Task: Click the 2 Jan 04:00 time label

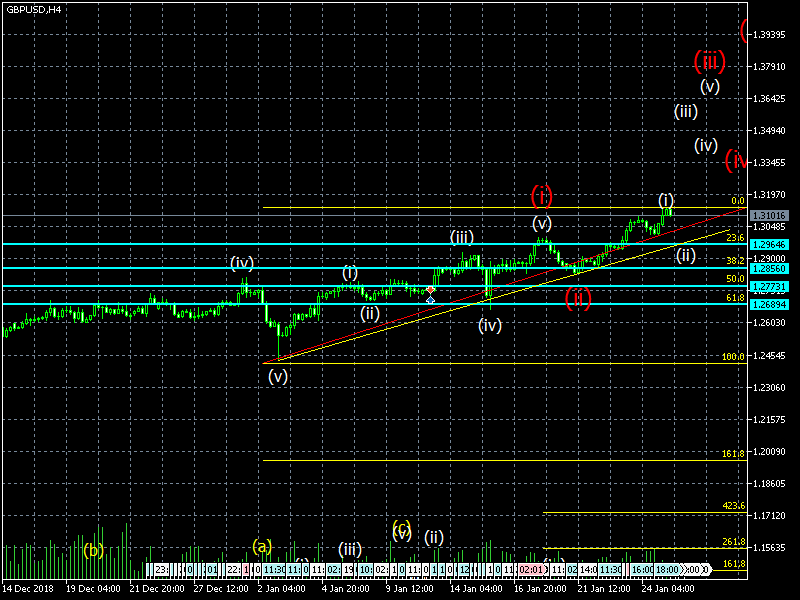Action: pos(282,589)
